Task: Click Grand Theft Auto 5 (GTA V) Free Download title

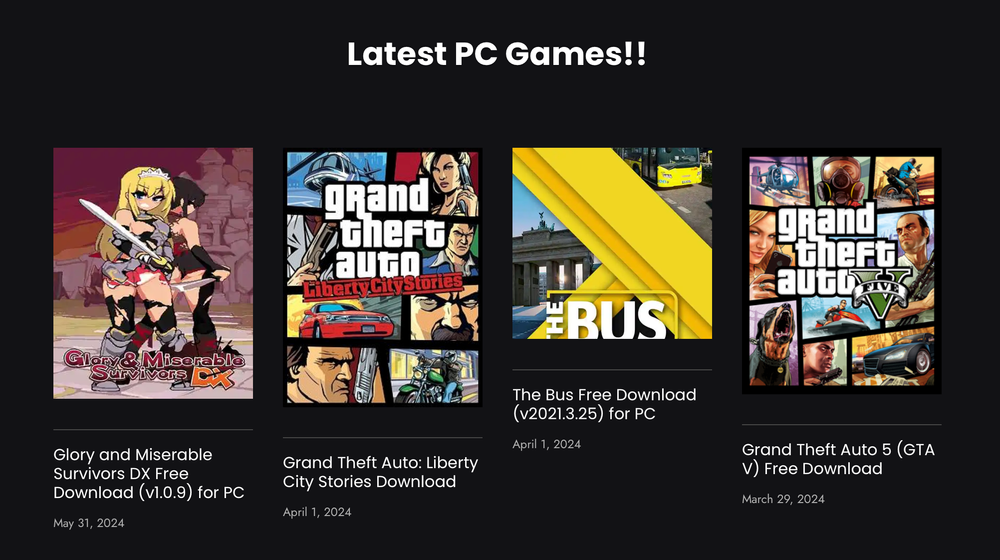Action: (x=838, y=459)
